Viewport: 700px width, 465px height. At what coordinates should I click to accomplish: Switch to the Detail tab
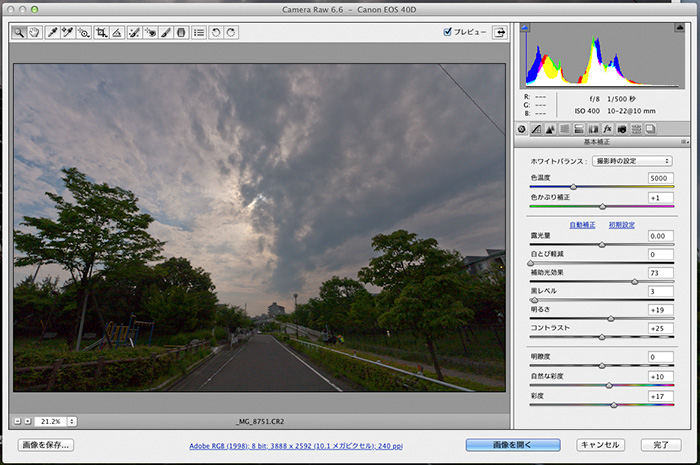(x=550, y=129)
